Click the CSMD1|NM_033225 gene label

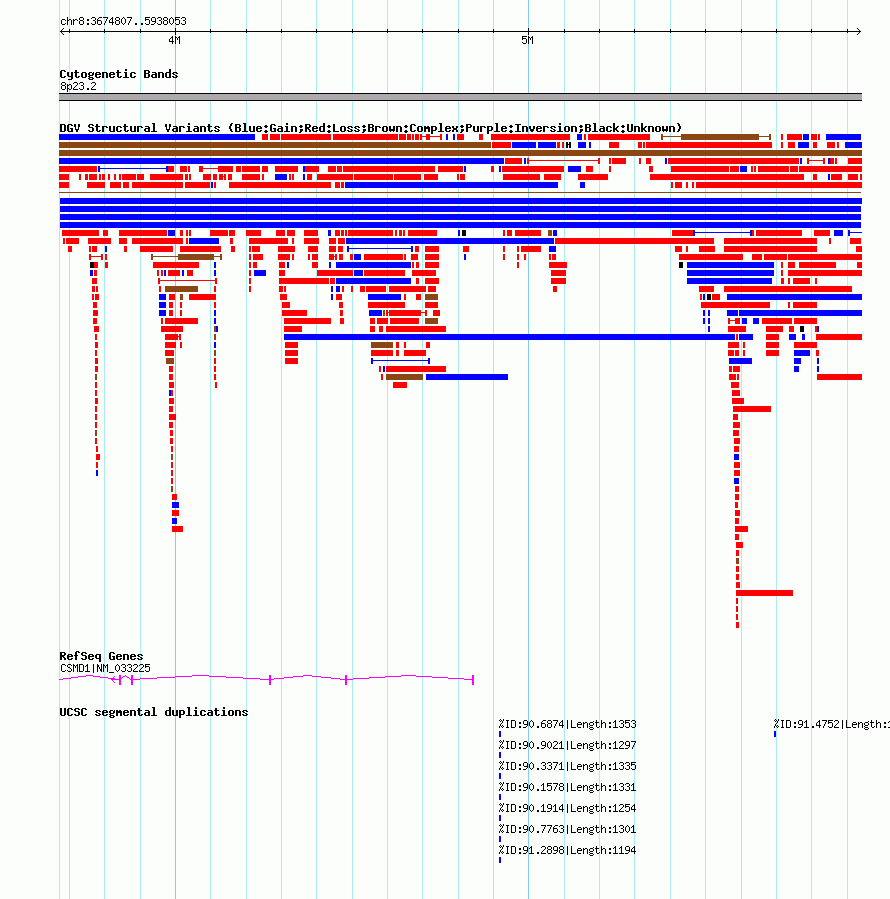[x=105, y=669]
